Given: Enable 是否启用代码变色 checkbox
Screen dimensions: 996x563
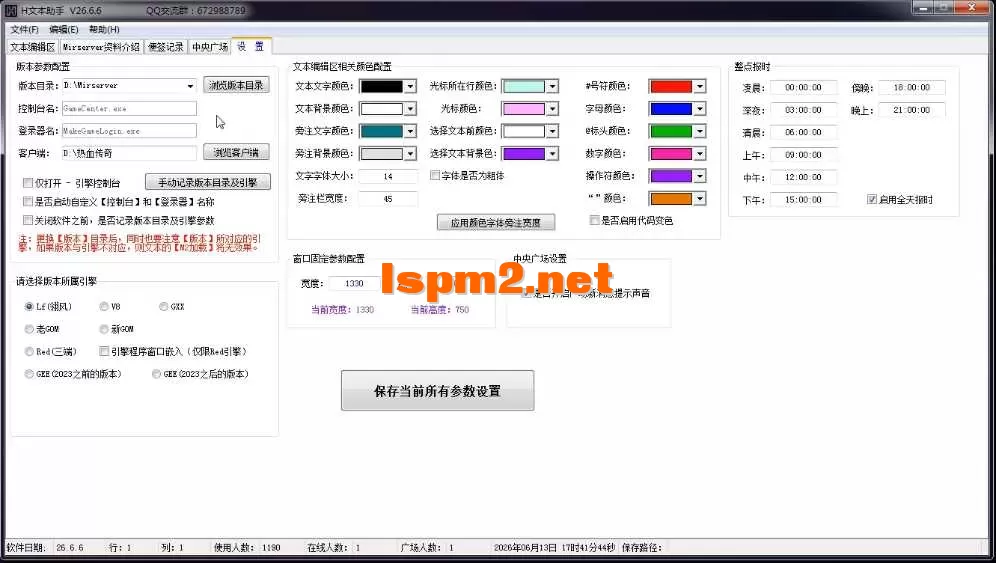Looking at the screenshot, I should pos(595,220).
